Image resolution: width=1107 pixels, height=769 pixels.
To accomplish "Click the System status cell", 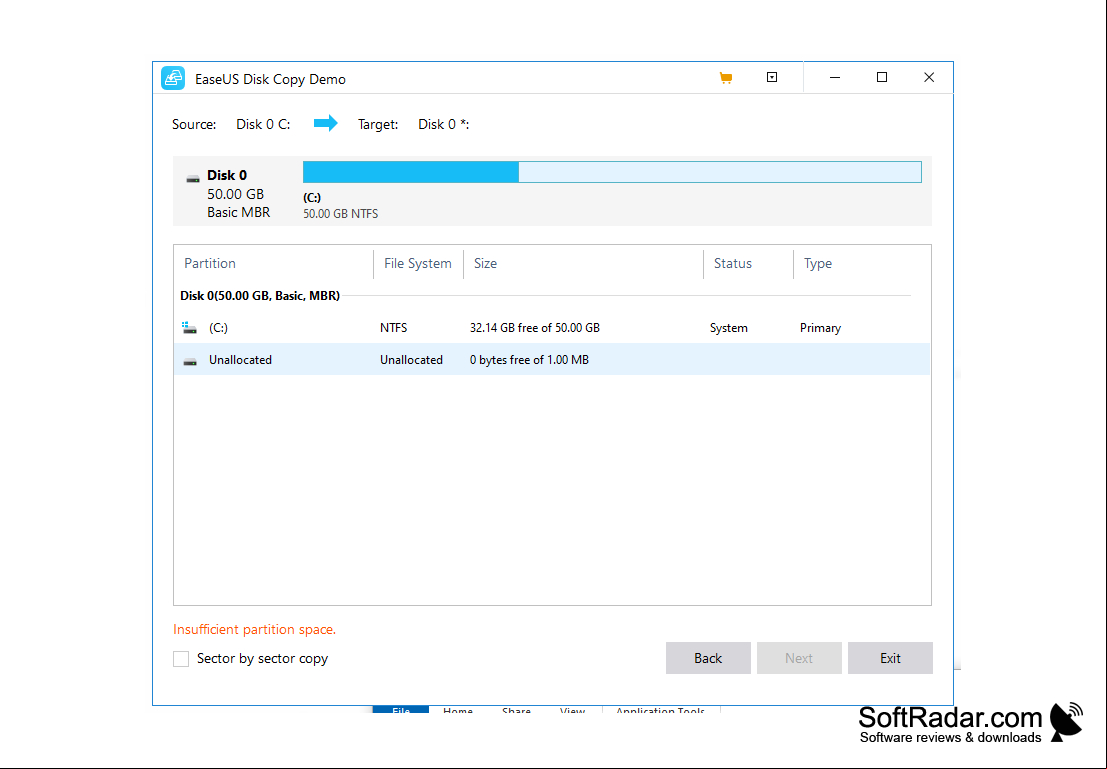I will tap(729, 328).
